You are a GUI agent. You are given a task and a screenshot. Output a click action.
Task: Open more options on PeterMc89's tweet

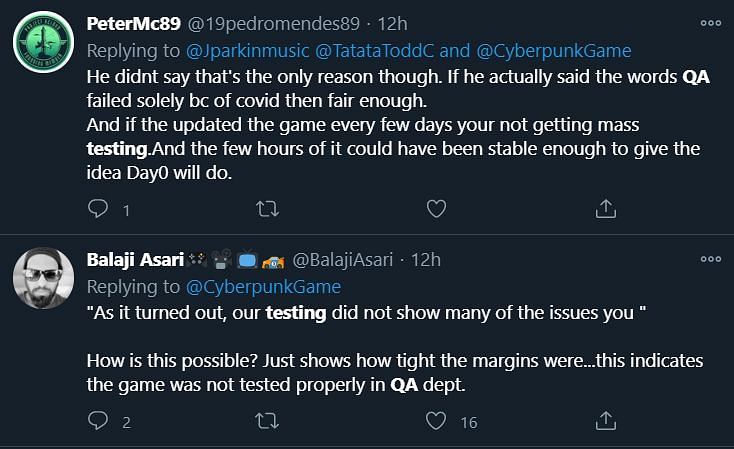711,23
